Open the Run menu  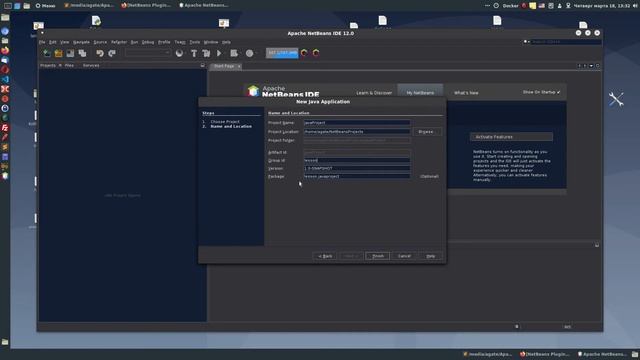point(134,42)
